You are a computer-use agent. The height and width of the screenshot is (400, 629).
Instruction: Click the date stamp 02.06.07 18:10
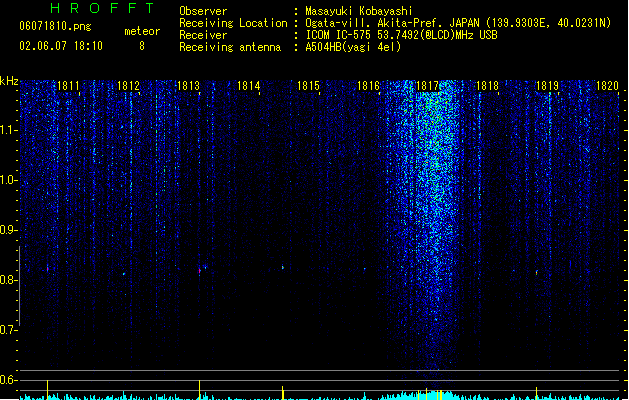click(61, 46)
